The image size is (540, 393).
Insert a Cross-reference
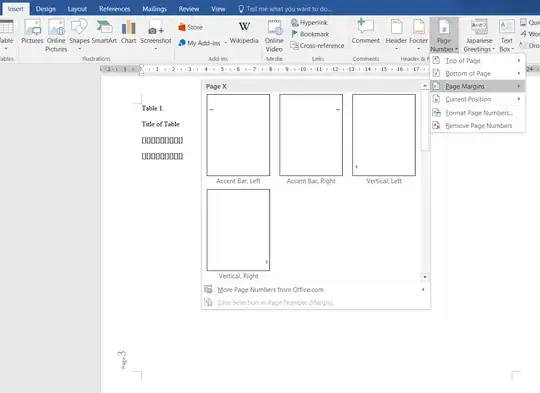pos(317,45)
